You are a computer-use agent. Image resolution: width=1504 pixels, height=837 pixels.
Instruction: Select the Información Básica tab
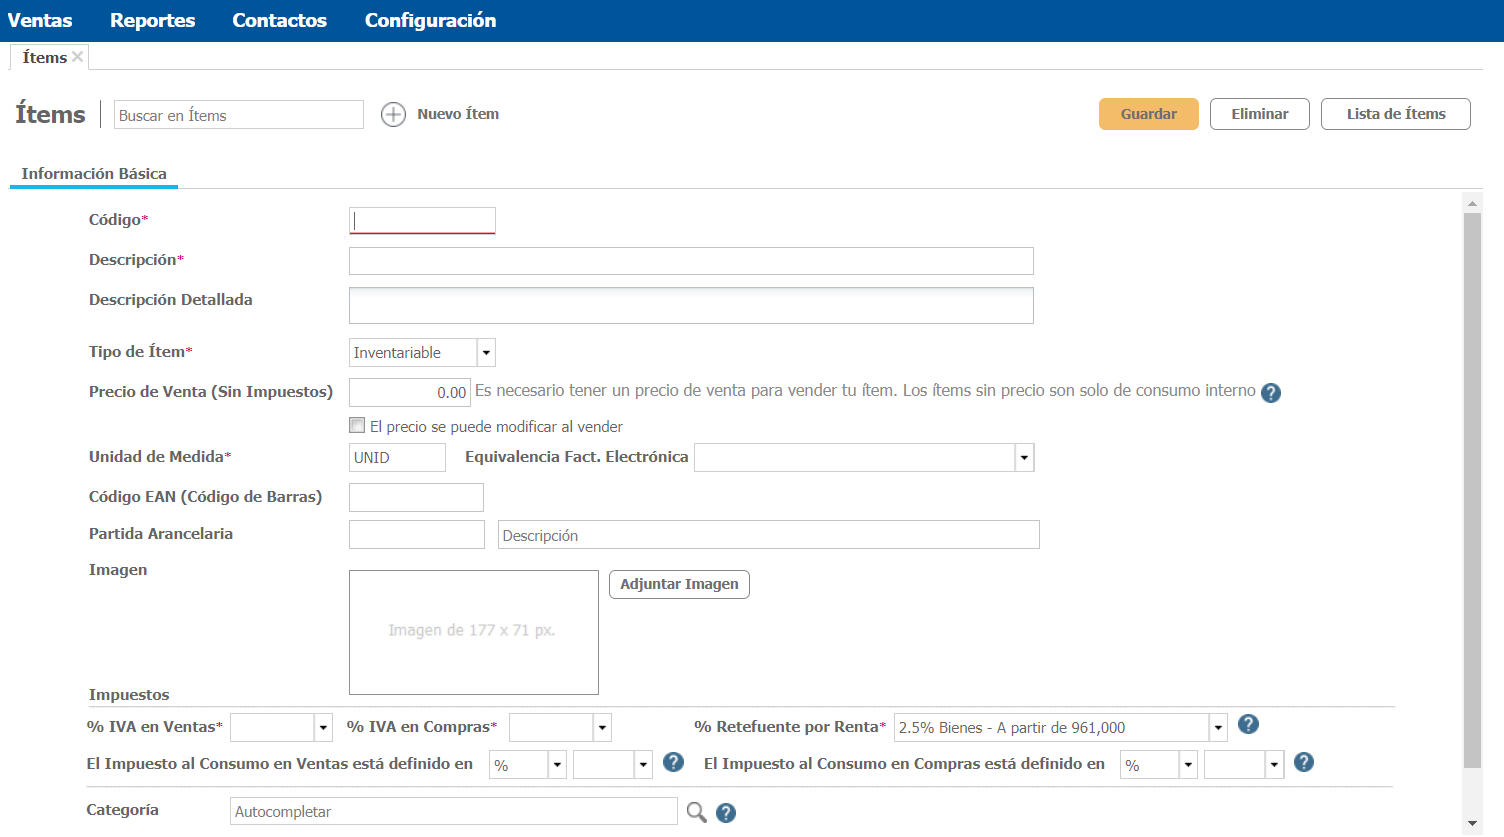(x=94, y=174)
